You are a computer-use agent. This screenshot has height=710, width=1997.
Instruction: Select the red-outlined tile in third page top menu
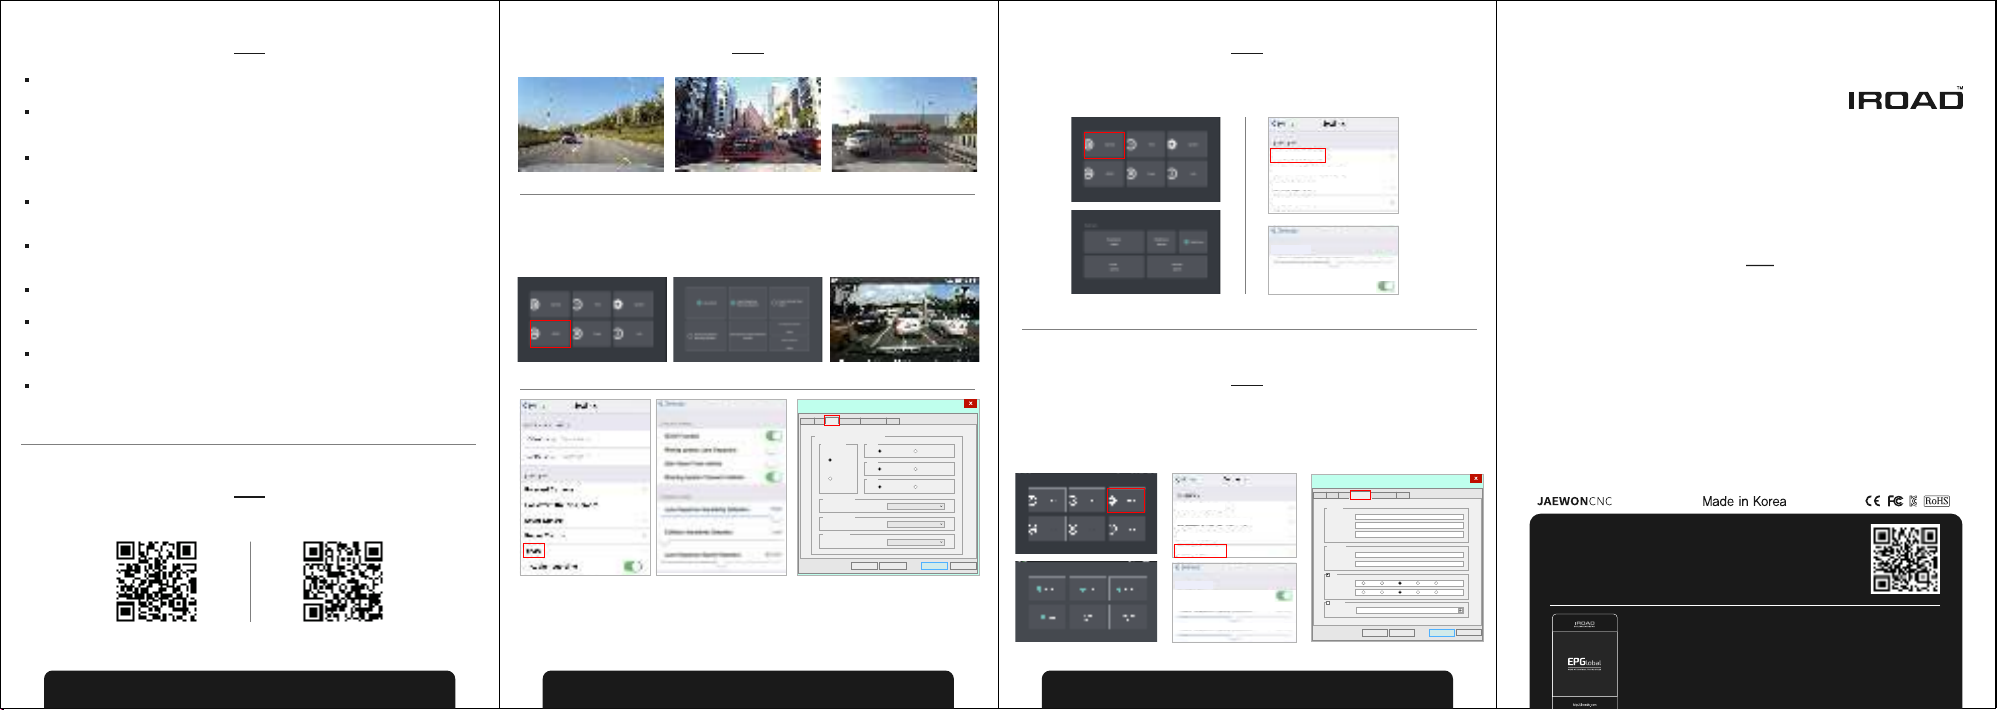pos(1104,145)
